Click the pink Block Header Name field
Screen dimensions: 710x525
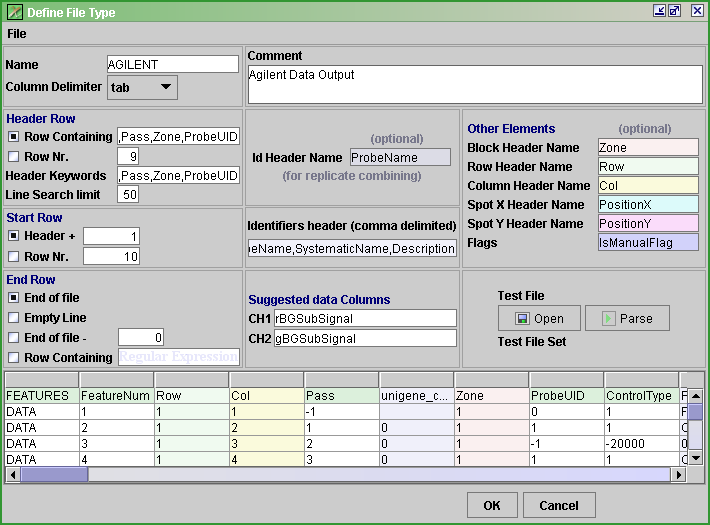(x=648, y=147)
